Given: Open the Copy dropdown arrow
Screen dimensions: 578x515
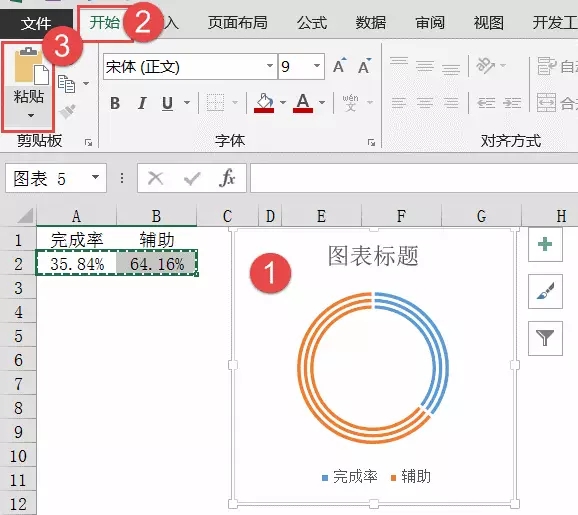Looking at the screenshot, I should coord(86,84).
